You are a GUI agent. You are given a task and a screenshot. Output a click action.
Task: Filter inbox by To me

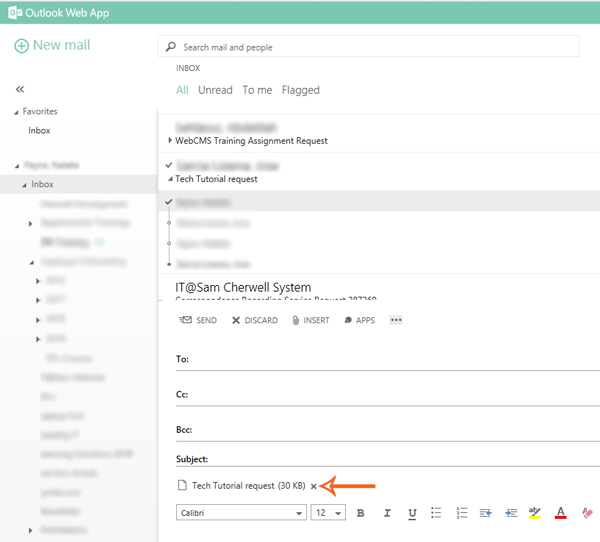click(x=257, y=90)
